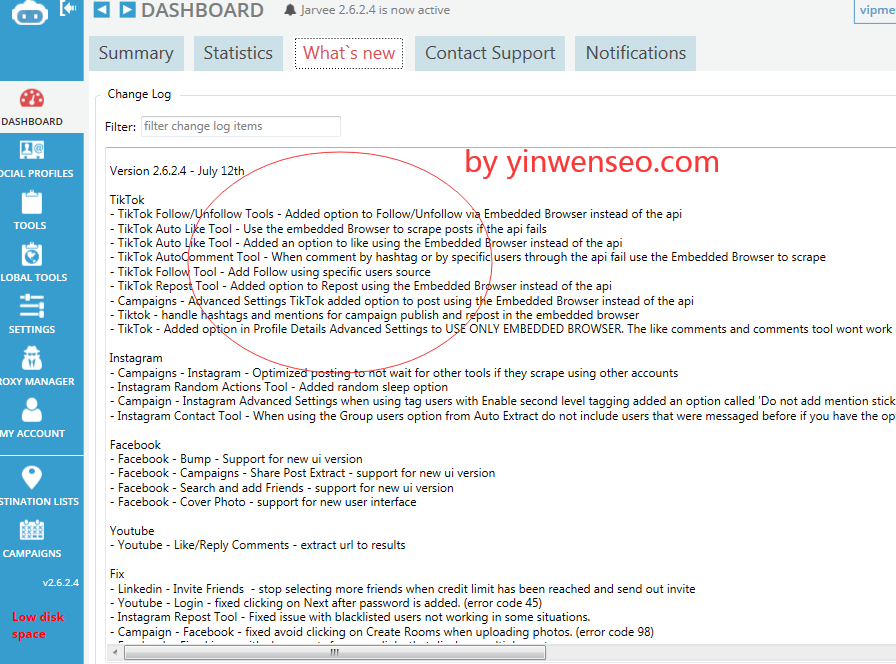Click the 'Instagram Random Actions Tool' line

coord(279,387)
